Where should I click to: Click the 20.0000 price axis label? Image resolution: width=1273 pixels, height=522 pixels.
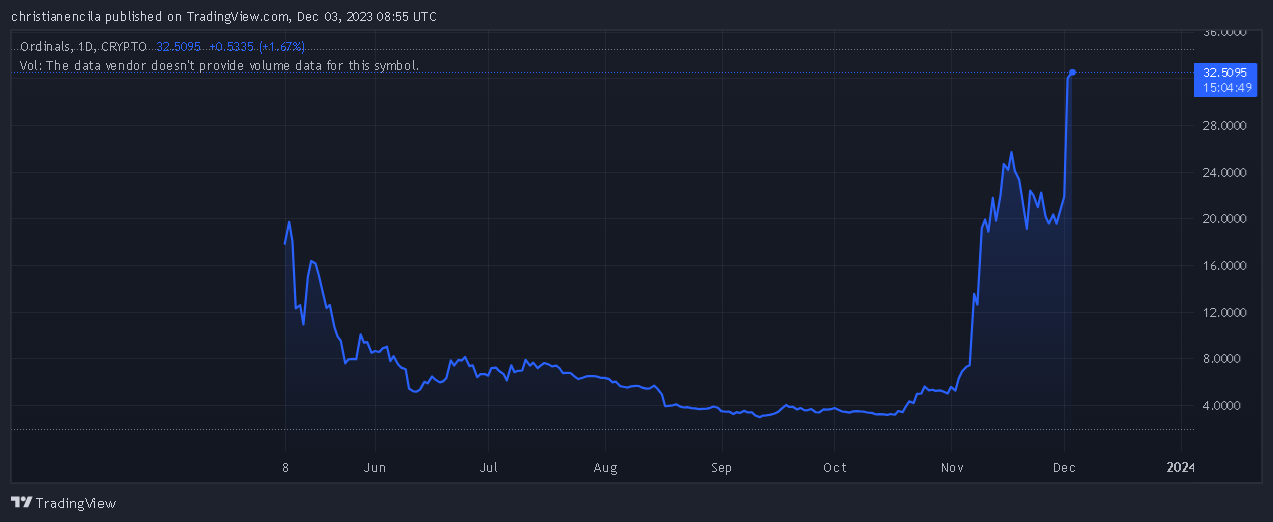1224,219
